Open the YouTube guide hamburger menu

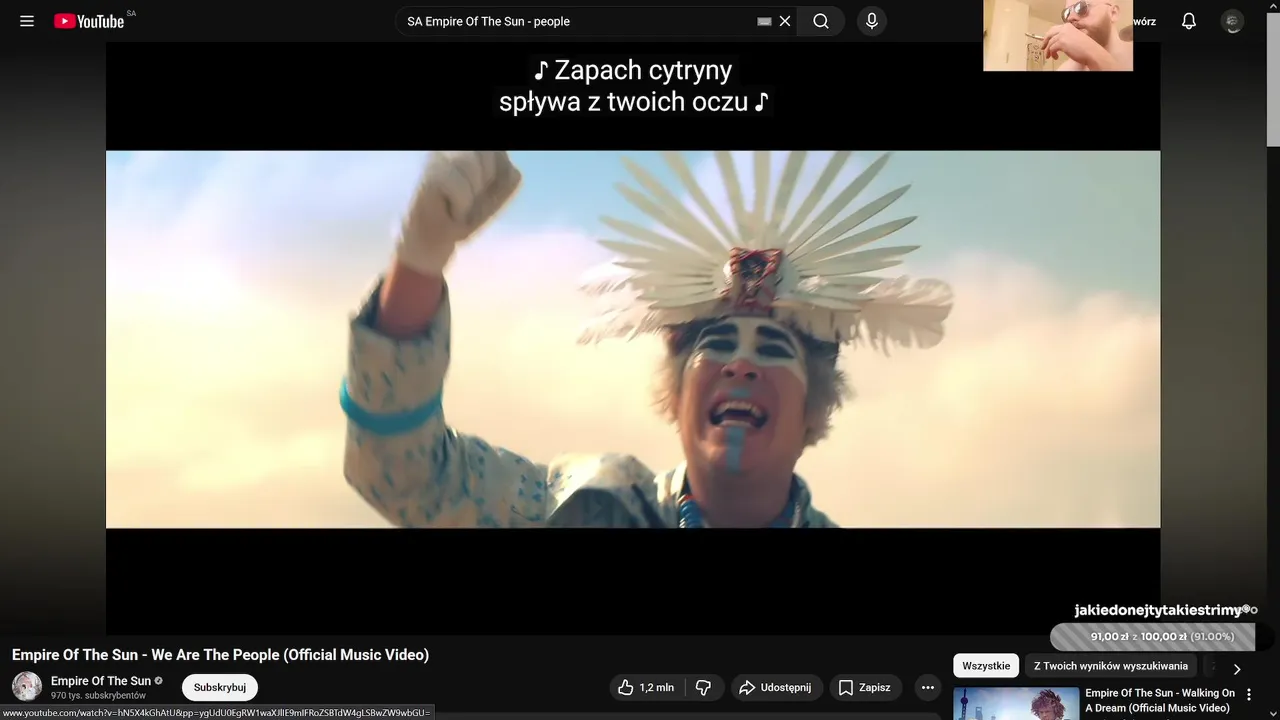tap(27, 21)
